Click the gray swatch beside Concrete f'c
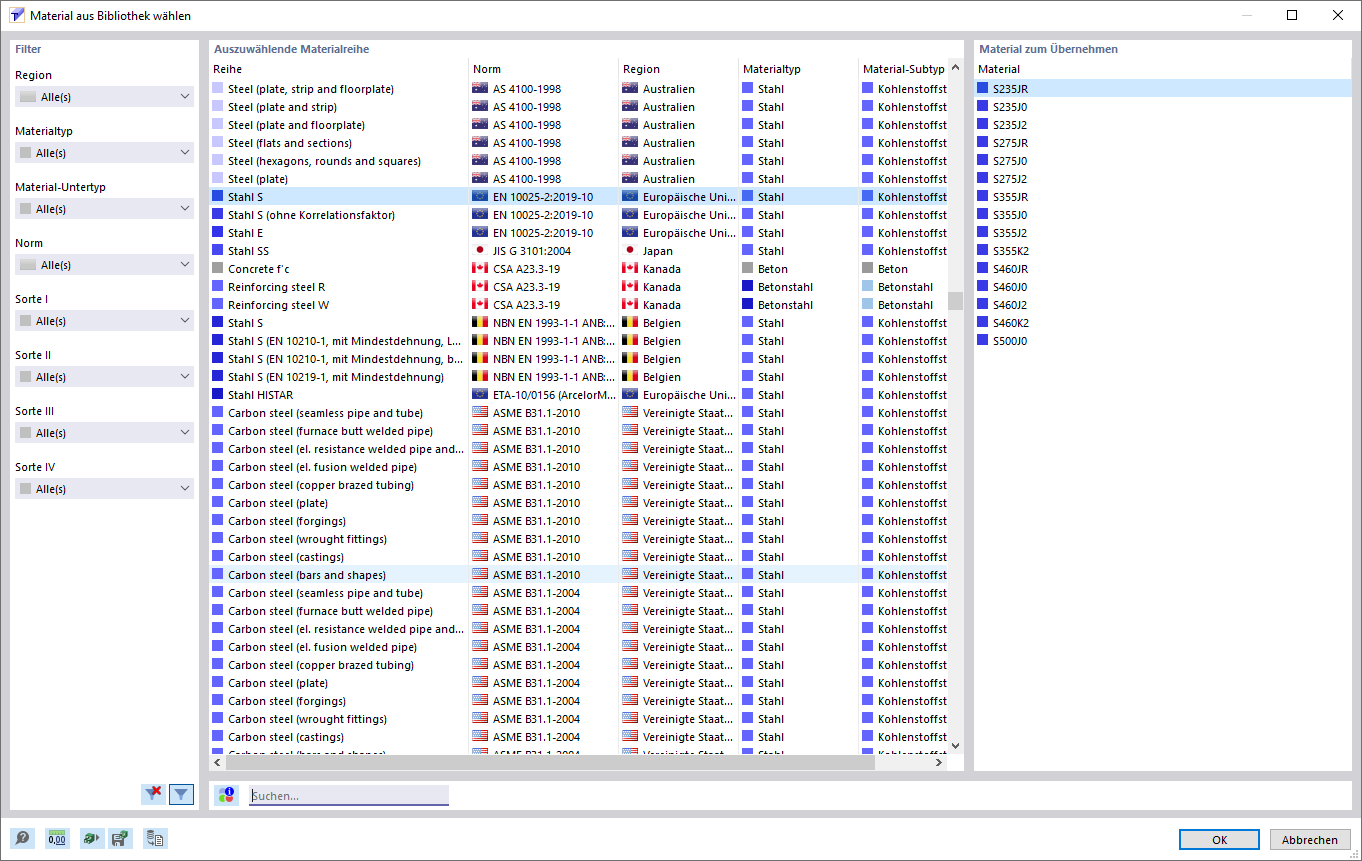The height and width of the screenshot is (861, 1362). pos(218,269)
